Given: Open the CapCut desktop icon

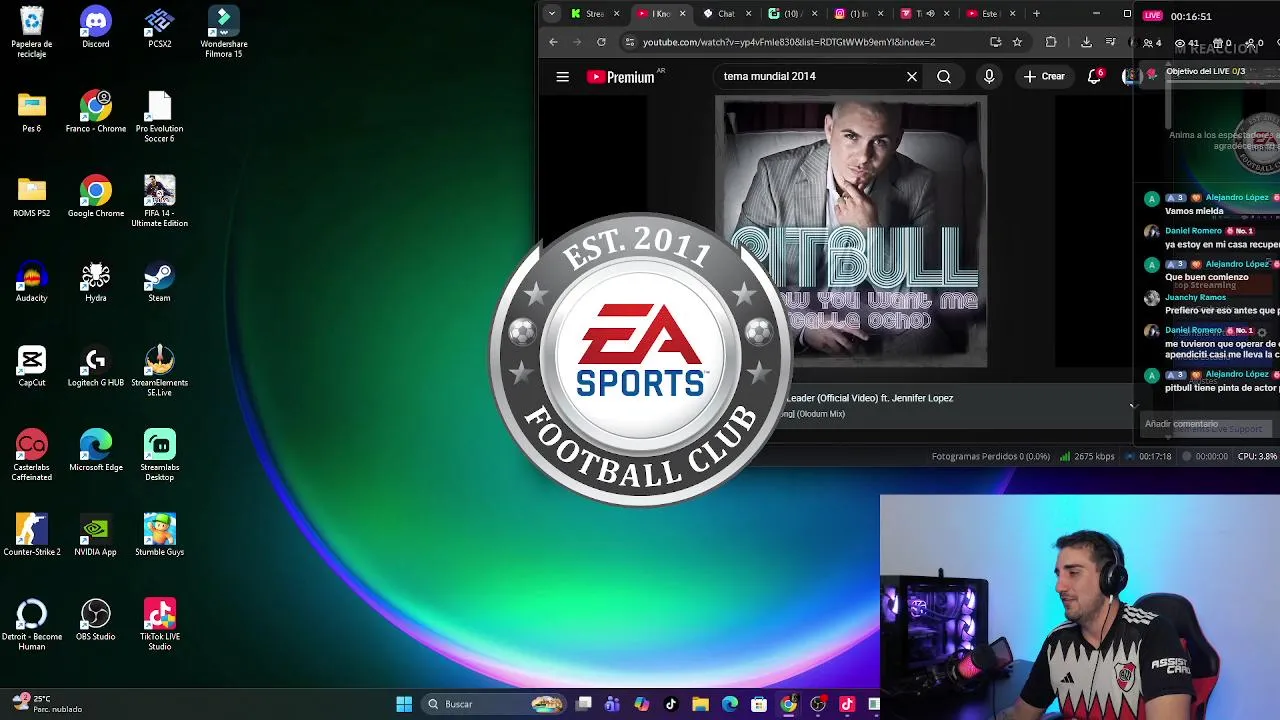Looking at the screenshot, I should pos(31,367).
